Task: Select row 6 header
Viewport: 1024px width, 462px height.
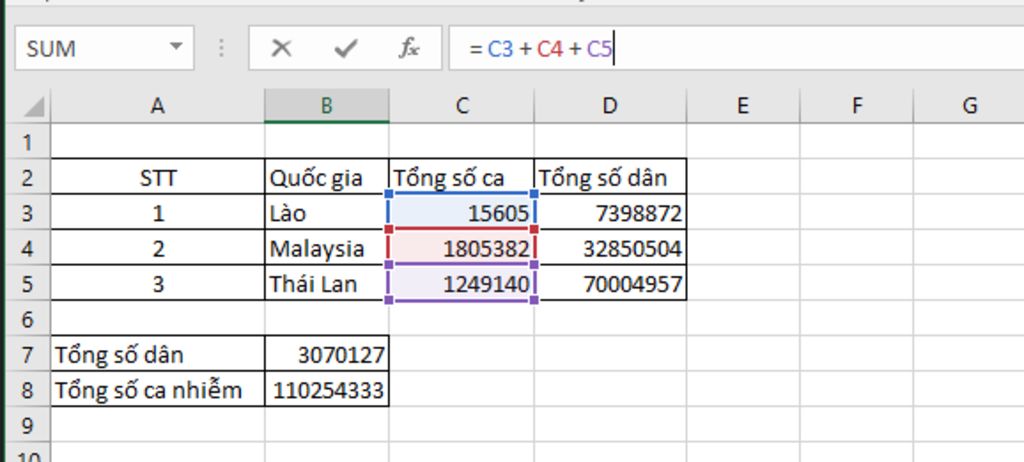Action: (27, 319)
